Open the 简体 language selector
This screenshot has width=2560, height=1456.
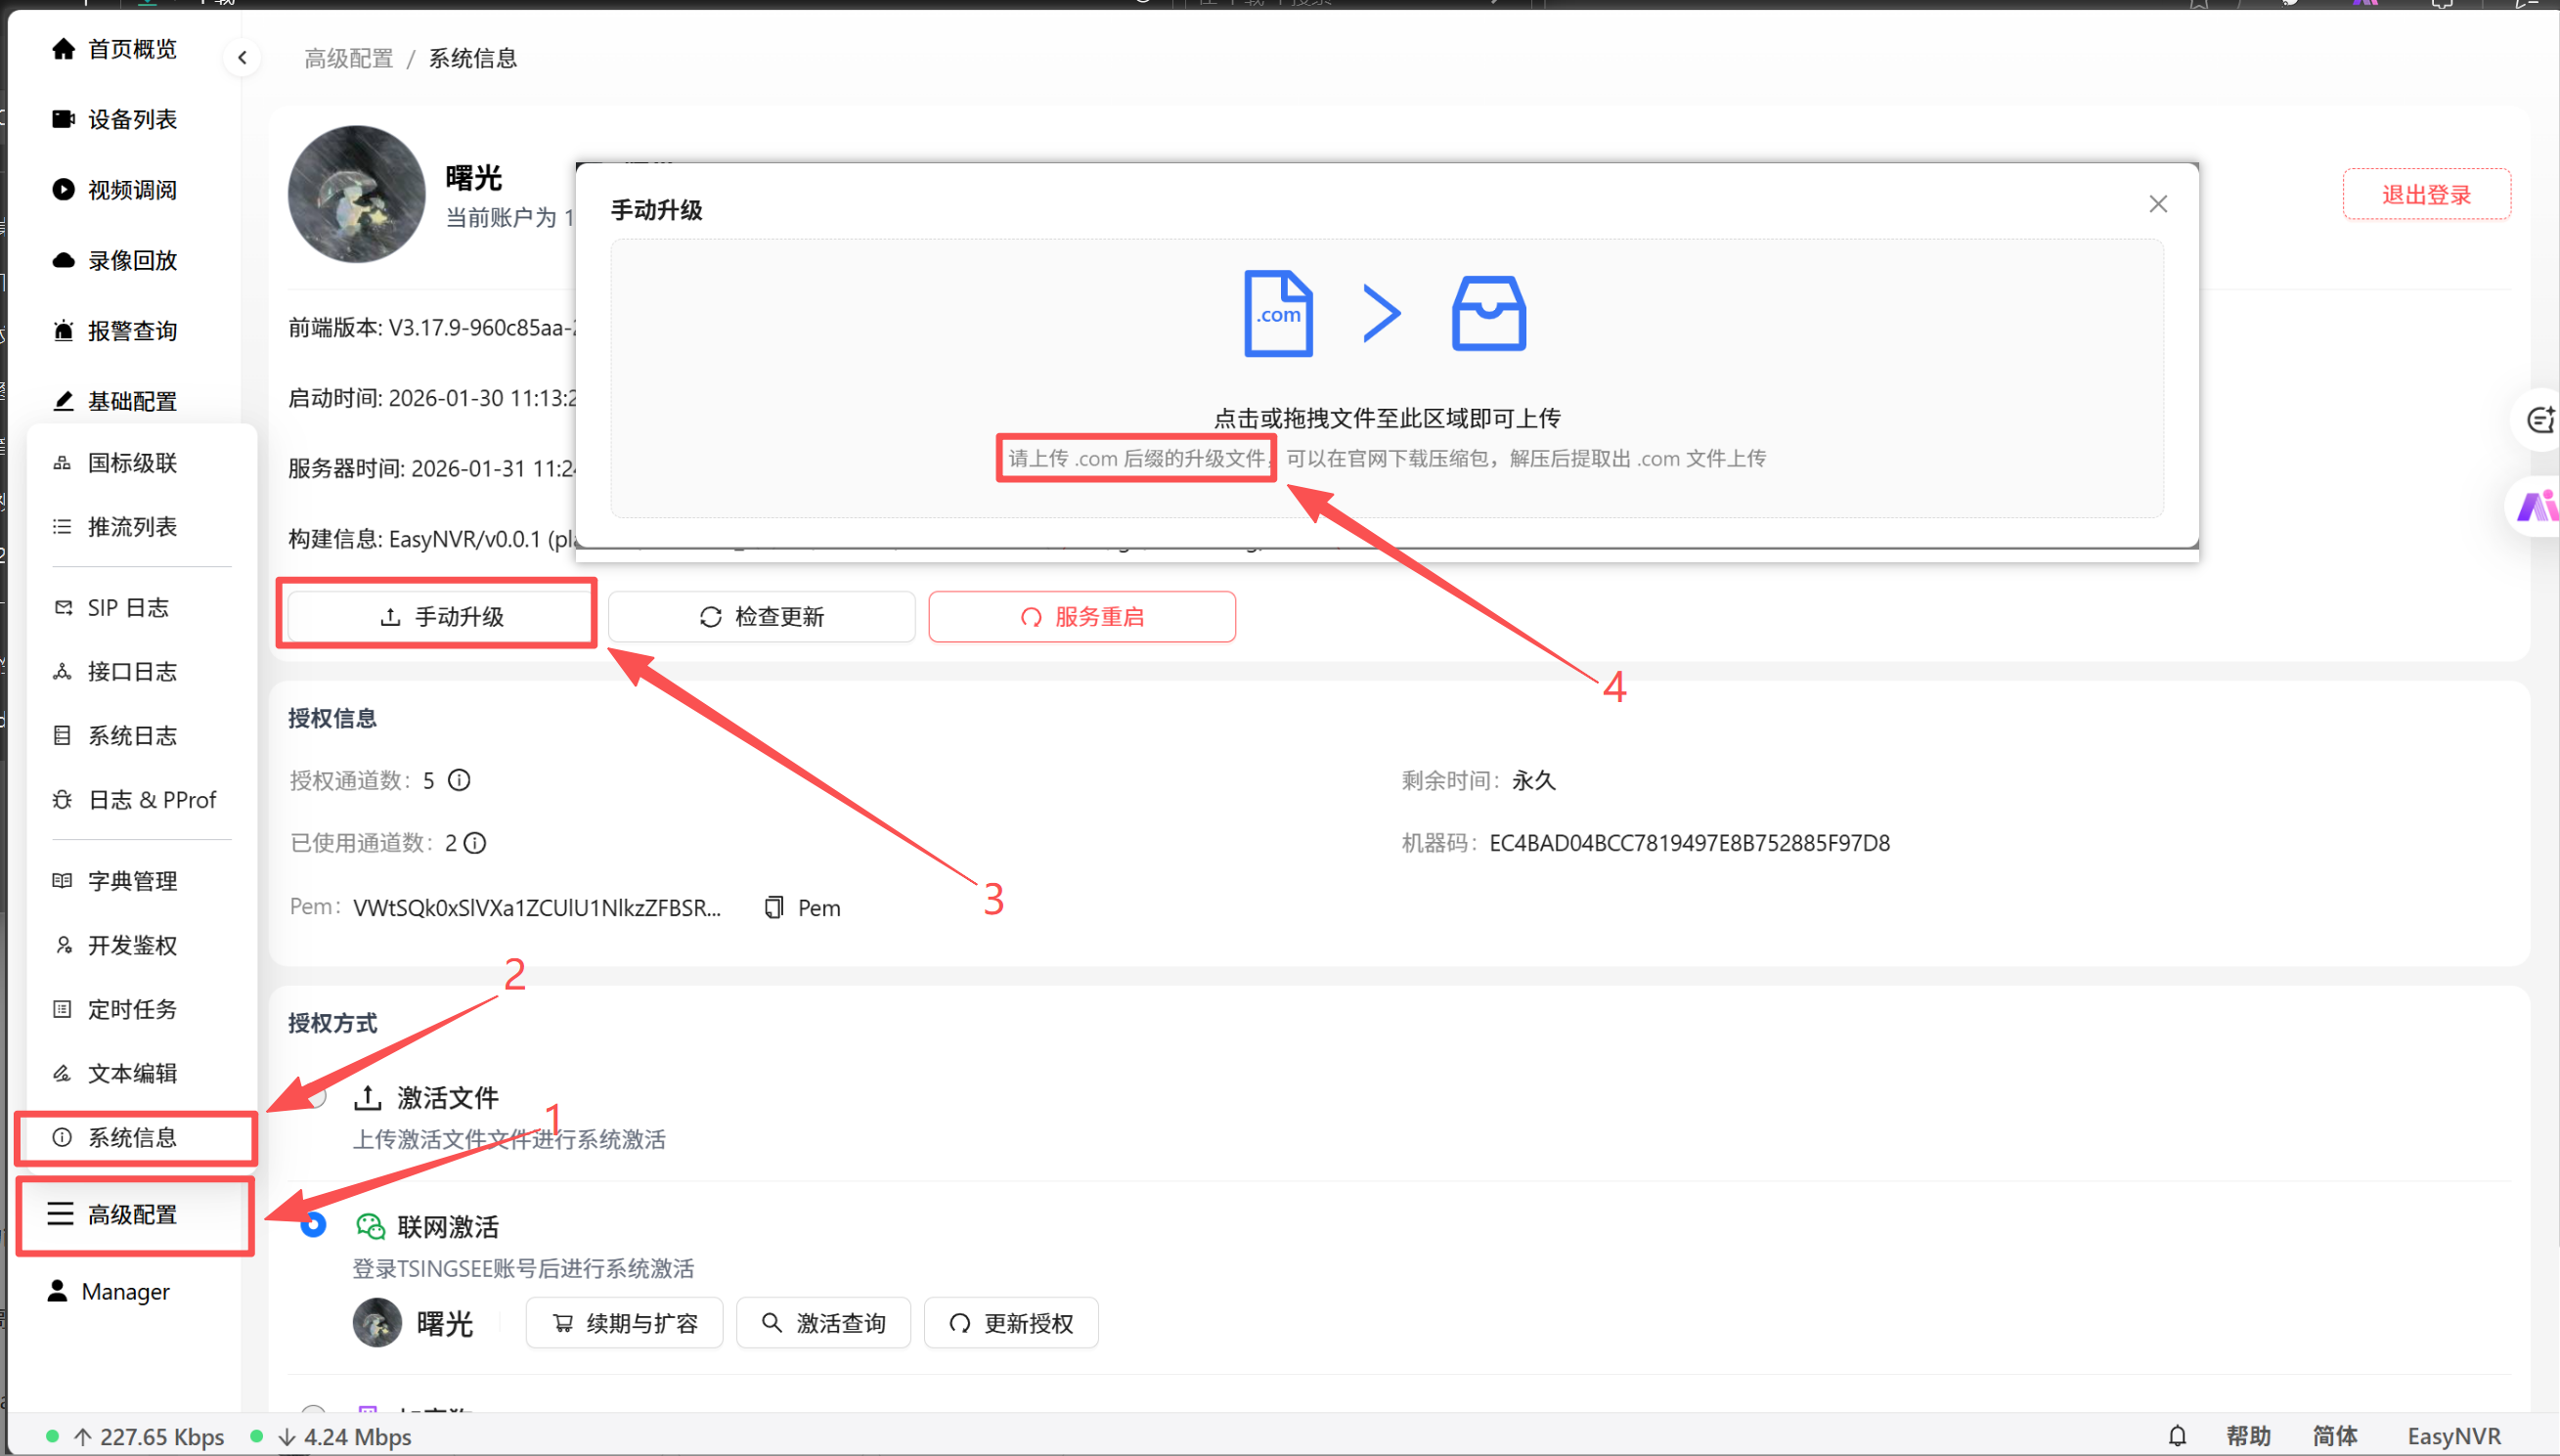2335,1436
